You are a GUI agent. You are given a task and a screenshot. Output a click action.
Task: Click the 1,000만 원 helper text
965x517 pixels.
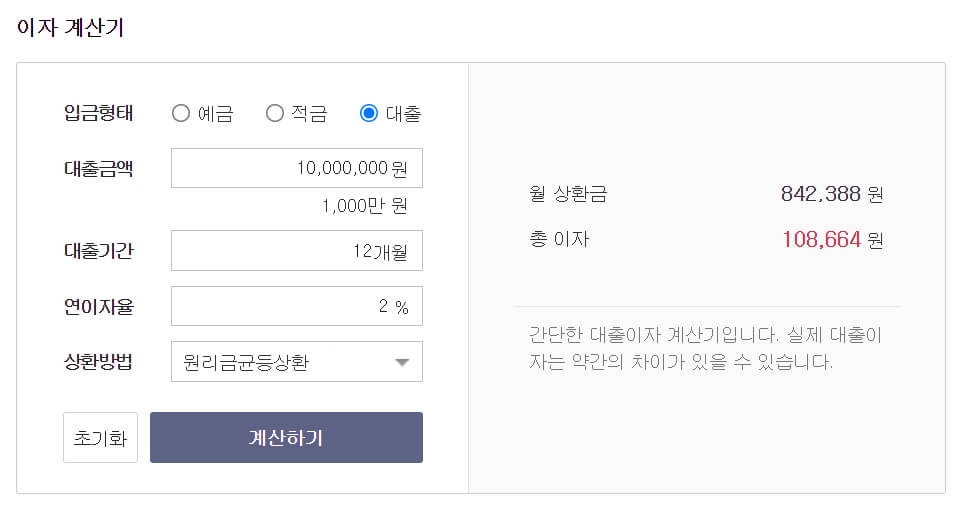pyautogui.click(x=364, y=206)
